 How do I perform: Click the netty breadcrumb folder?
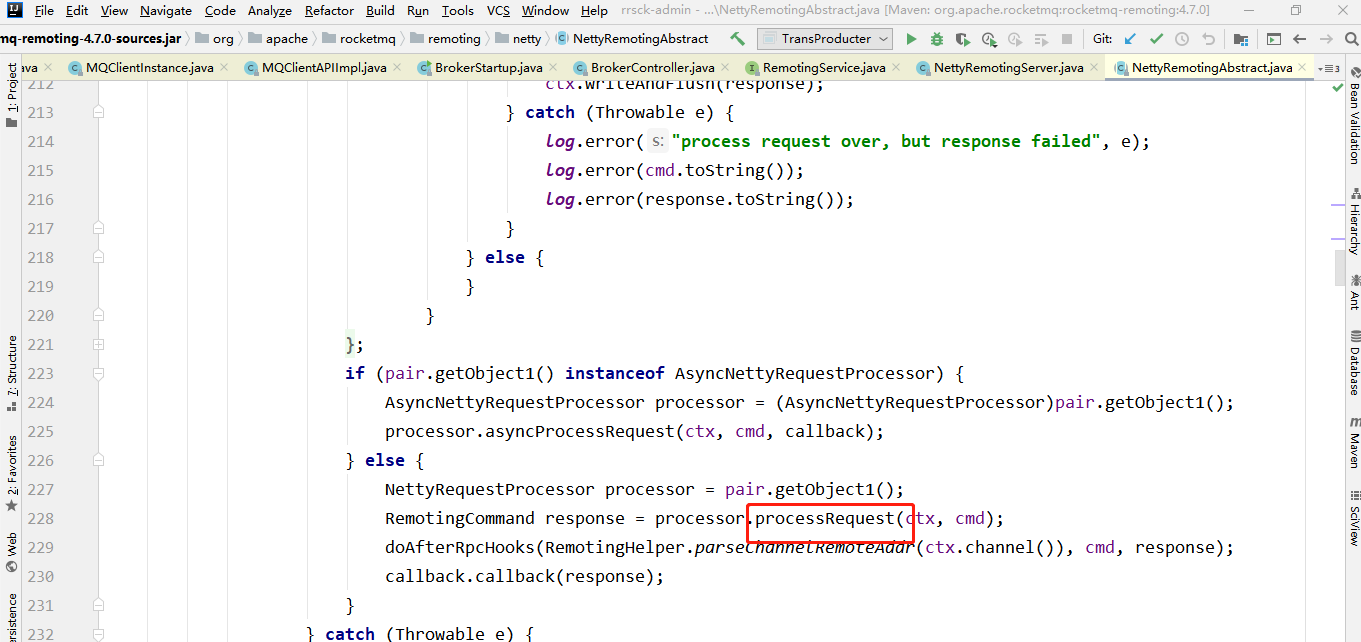pyautogui.click(x=517, y=39)
